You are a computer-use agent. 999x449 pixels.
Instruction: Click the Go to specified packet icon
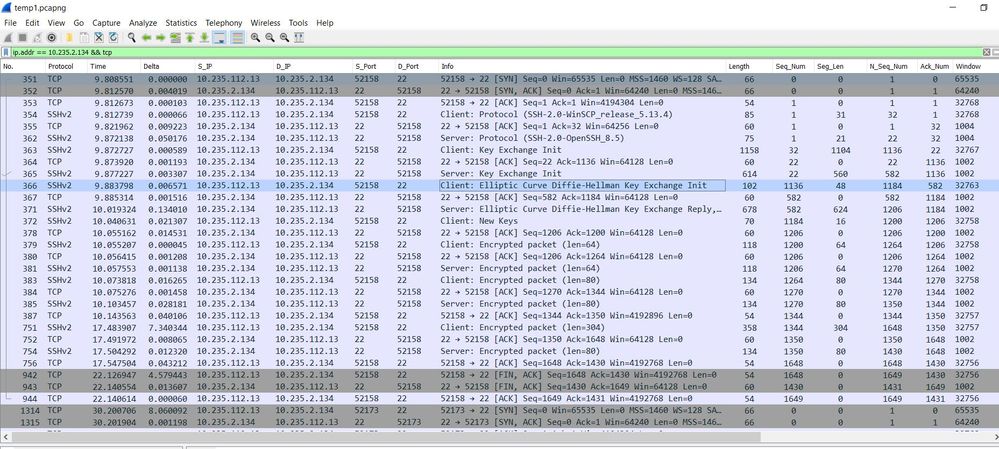pos(175,38)
